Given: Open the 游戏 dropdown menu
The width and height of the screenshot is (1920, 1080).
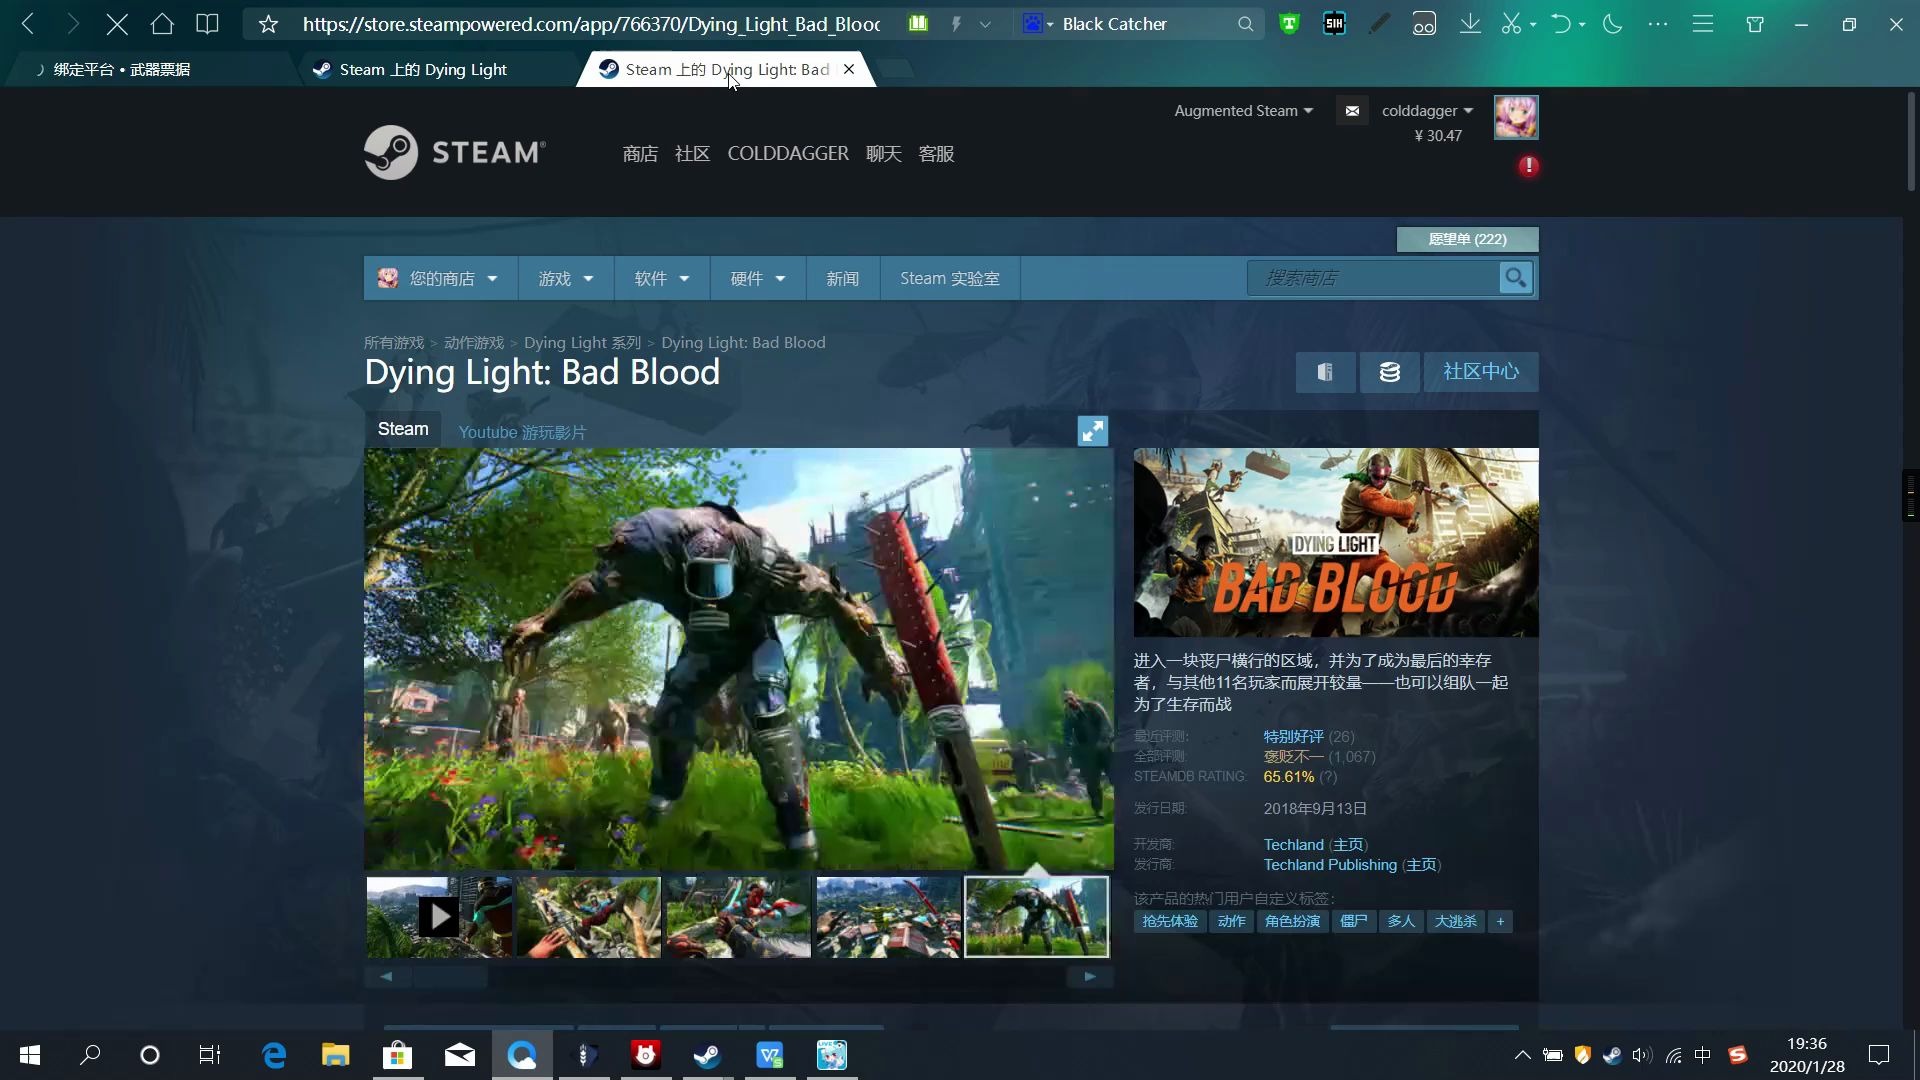Looking at the screenshot, I should pyautogui.click(x=566, y=278).
